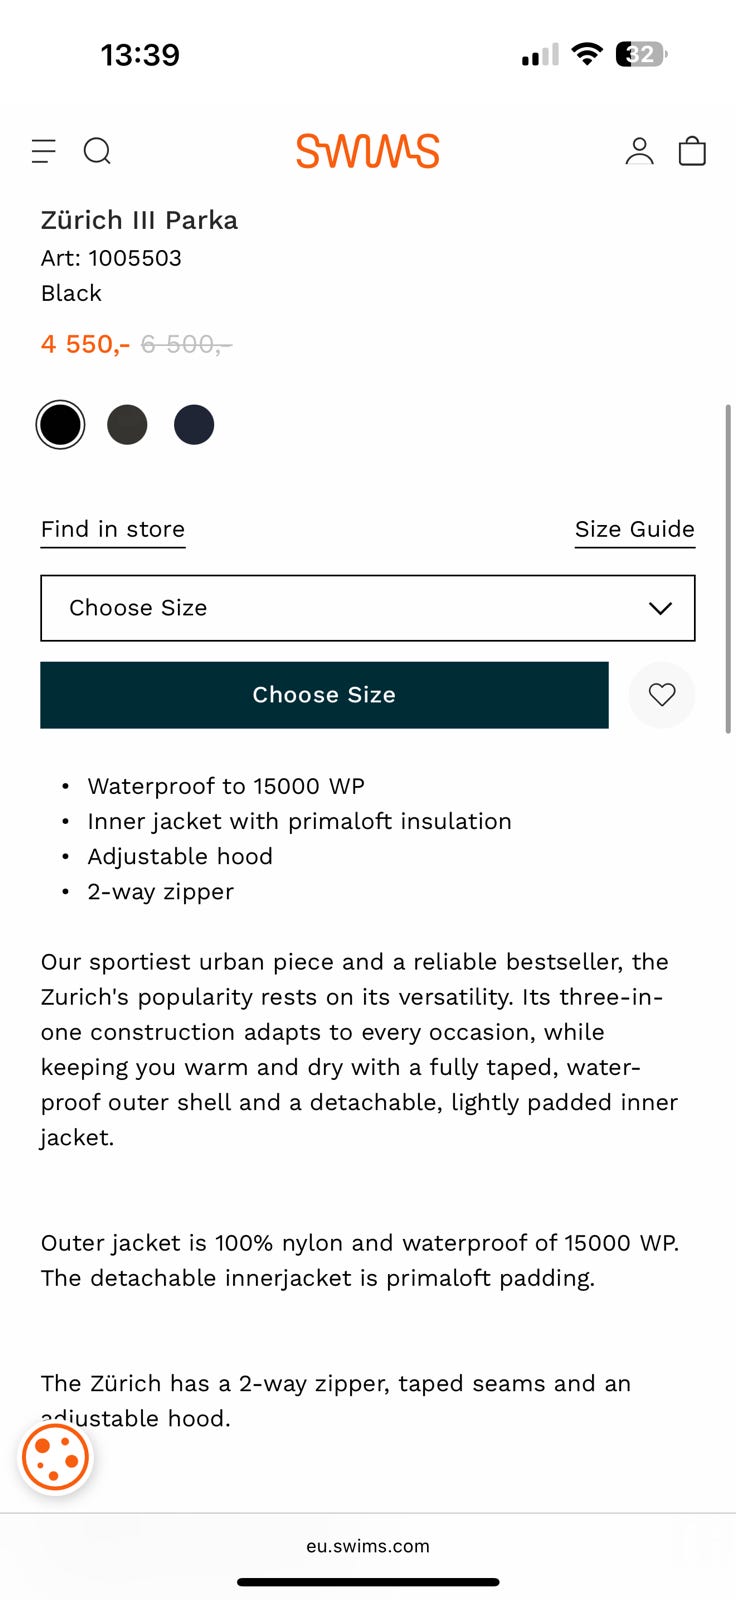Click the dropdown chevron arrow for size
The height and width of the screenshot is (1600, 736).
pos(660,608)
